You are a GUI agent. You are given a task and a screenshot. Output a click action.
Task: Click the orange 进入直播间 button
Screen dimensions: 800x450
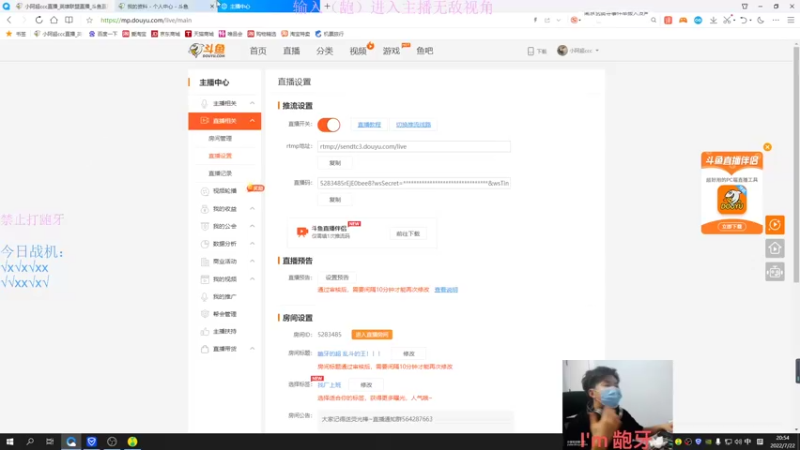tap(372, 335)
